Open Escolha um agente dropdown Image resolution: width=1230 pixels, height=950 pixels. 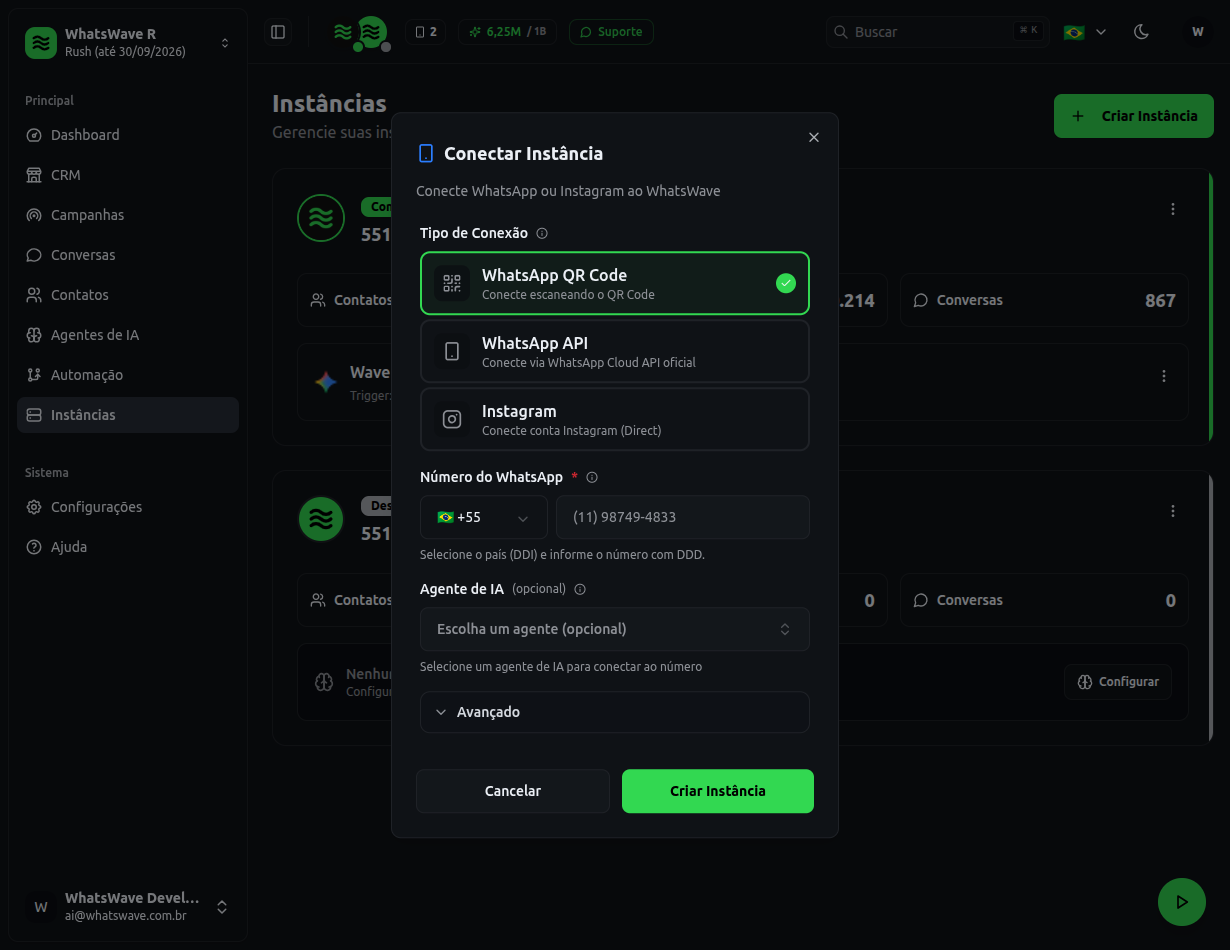615,629
